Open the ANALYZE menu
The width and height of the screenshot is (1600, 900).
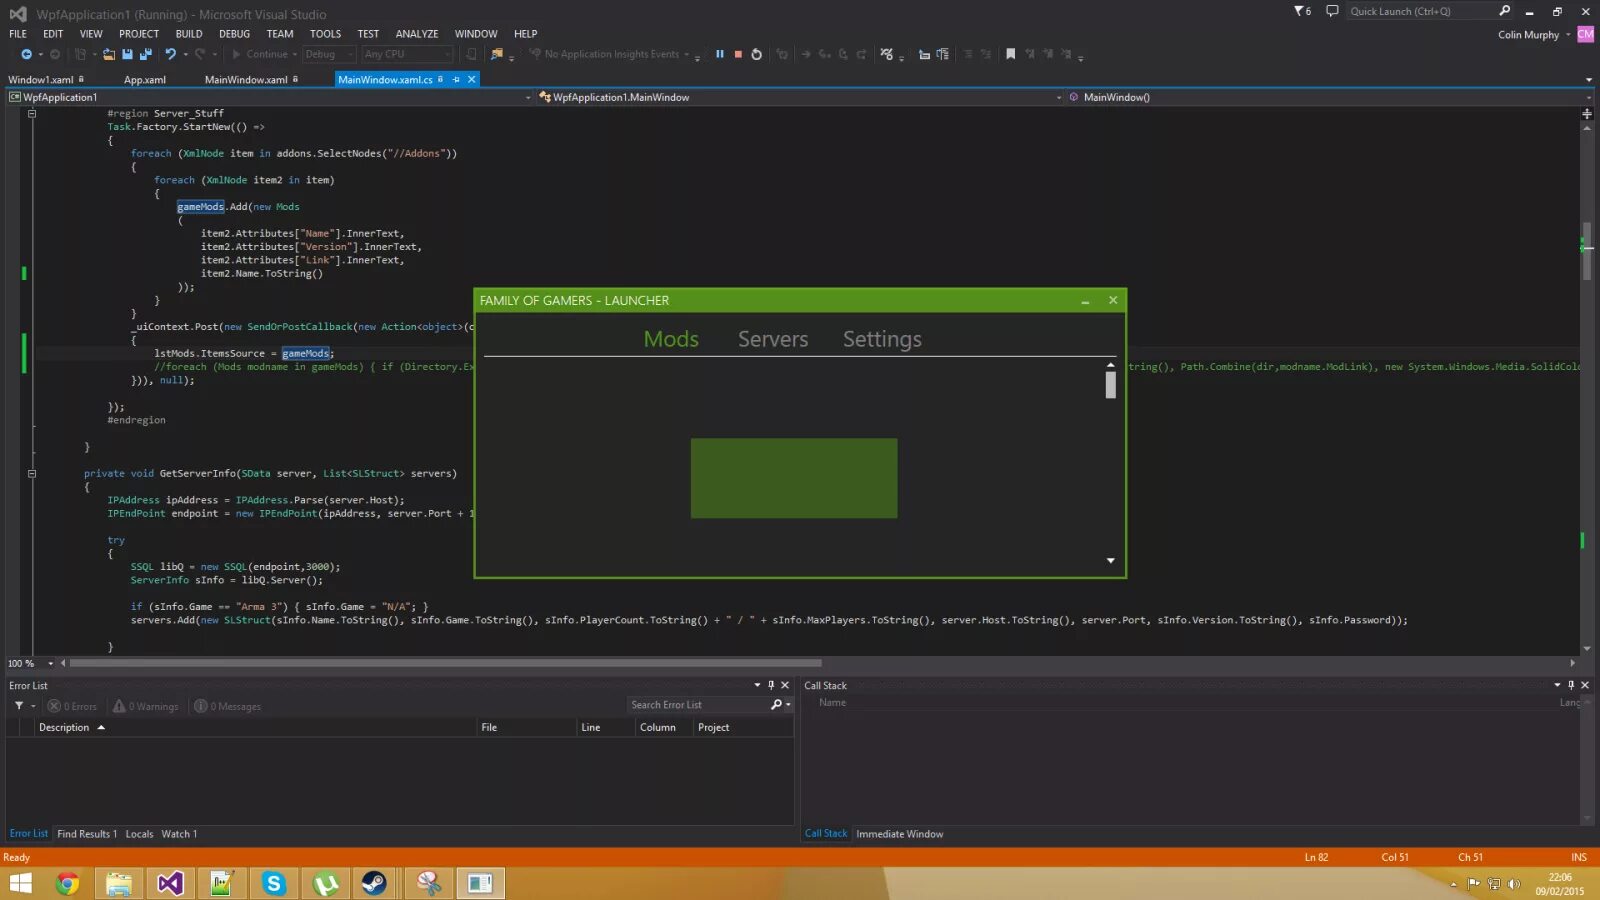tap(417, 33)
